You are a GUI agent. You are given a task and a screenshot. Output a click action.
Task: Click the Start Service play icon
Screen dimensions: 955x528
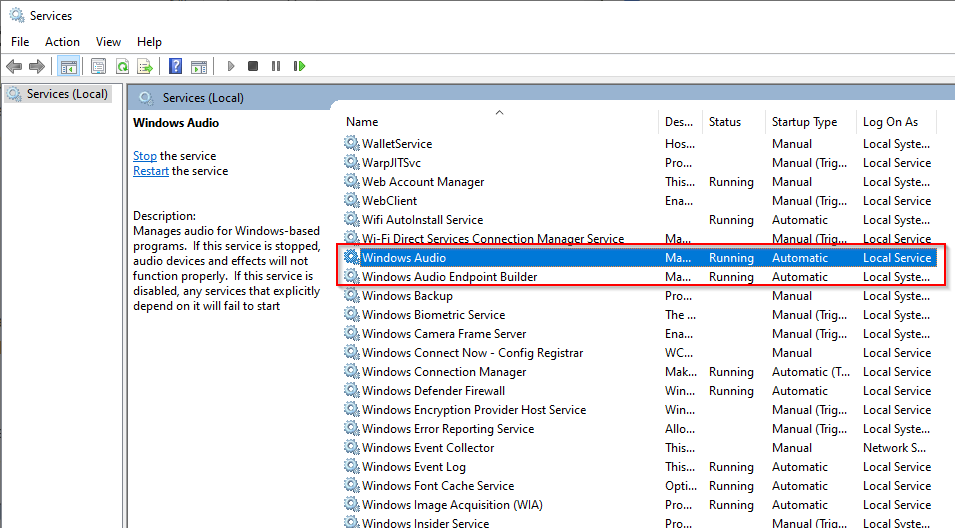[x=231, y=66]
